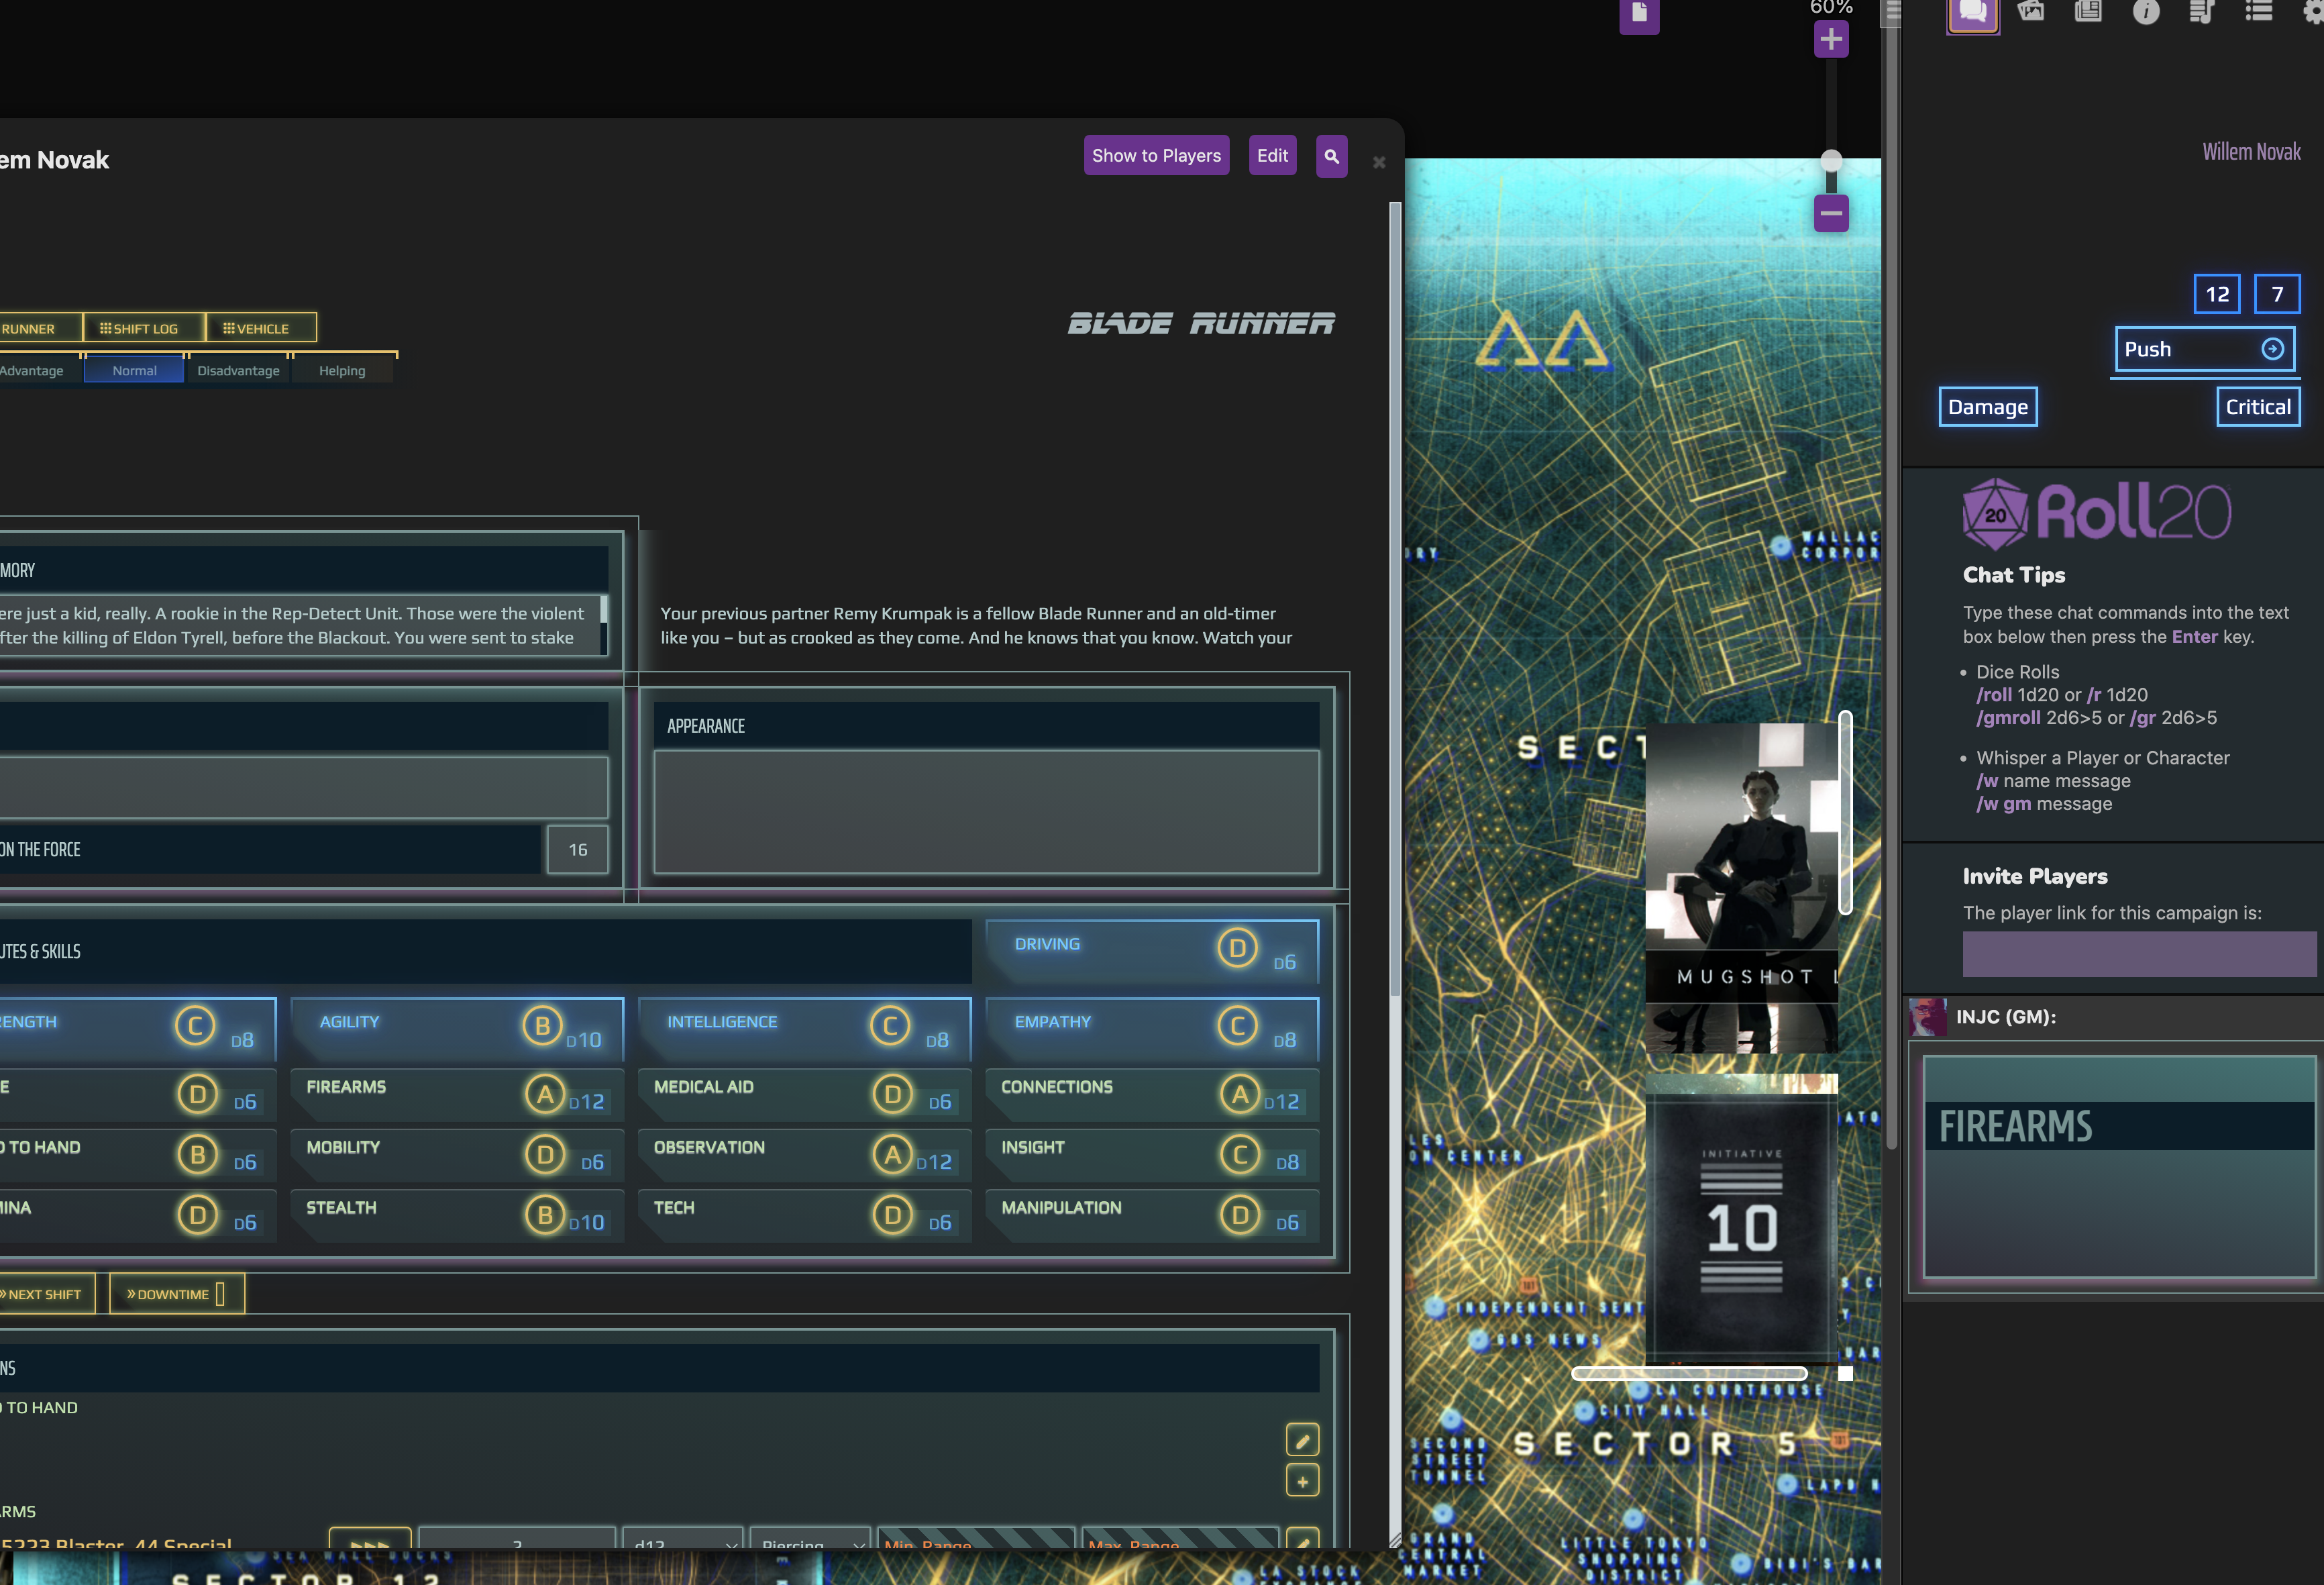Open the Chat tab icon in sidebar

1972,15
